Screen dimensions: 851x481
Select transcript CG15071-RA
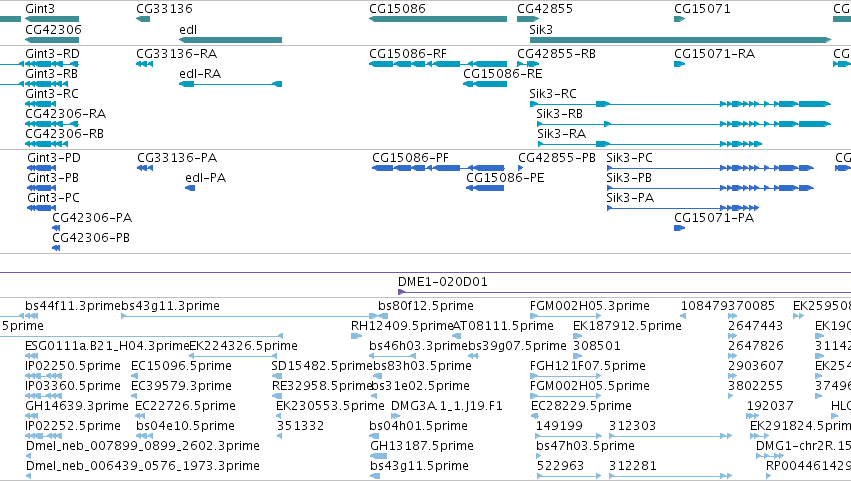(714, 54)
